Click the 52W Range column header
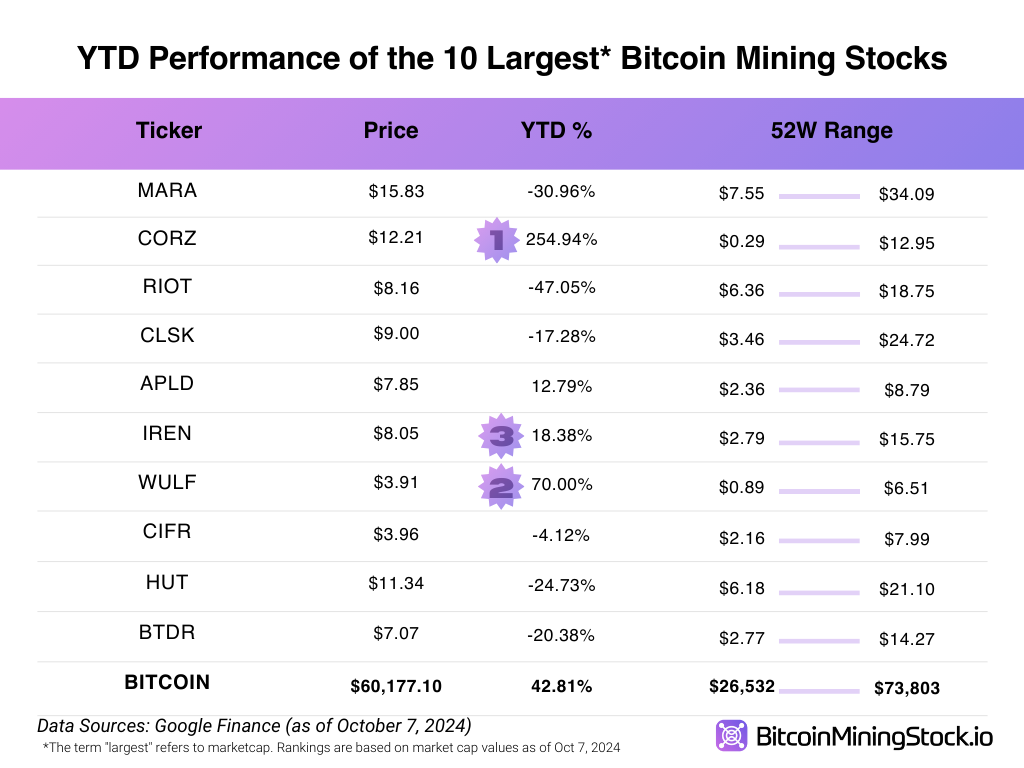1024x768 pixels. pos(831,130)
